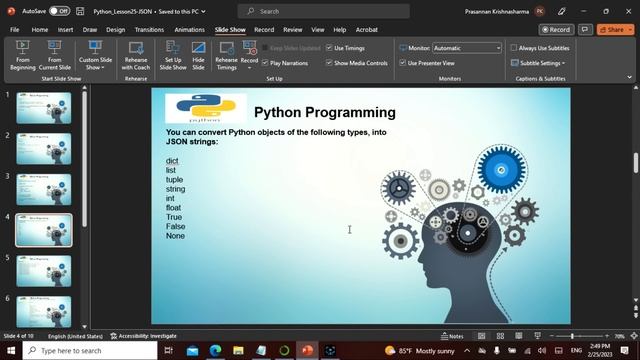Switch to Insert tab
Viewport: 640px width, 360px height.
click(x=65, y=30)
